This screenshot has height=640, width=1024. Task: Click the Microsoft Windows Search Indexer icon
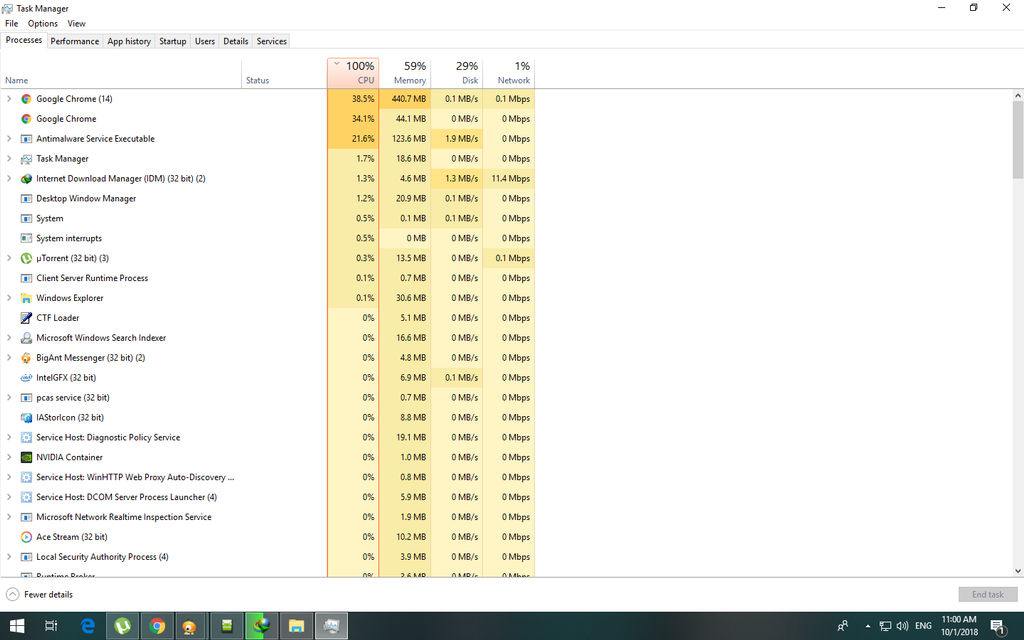click(26, 338)
